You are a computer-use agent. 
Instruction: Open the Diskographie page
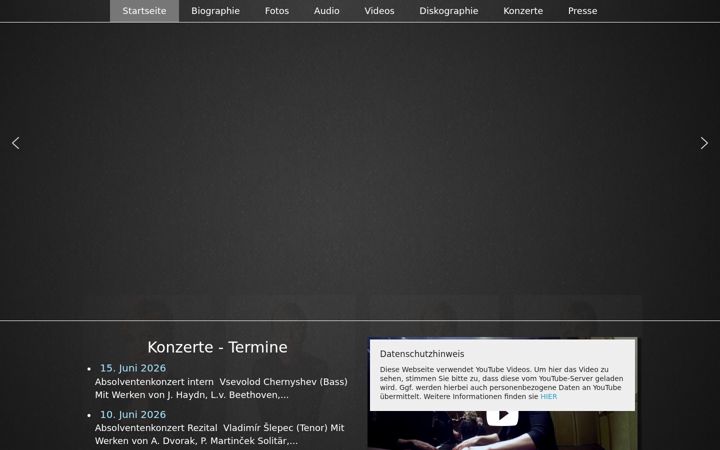click(449, 11)
